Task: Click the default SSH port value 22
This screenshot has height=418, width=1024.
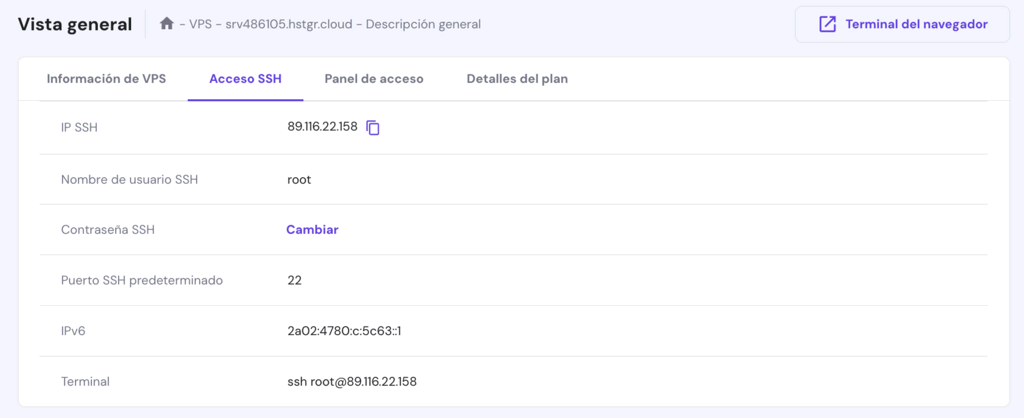Action: click(x=294, y=280)
